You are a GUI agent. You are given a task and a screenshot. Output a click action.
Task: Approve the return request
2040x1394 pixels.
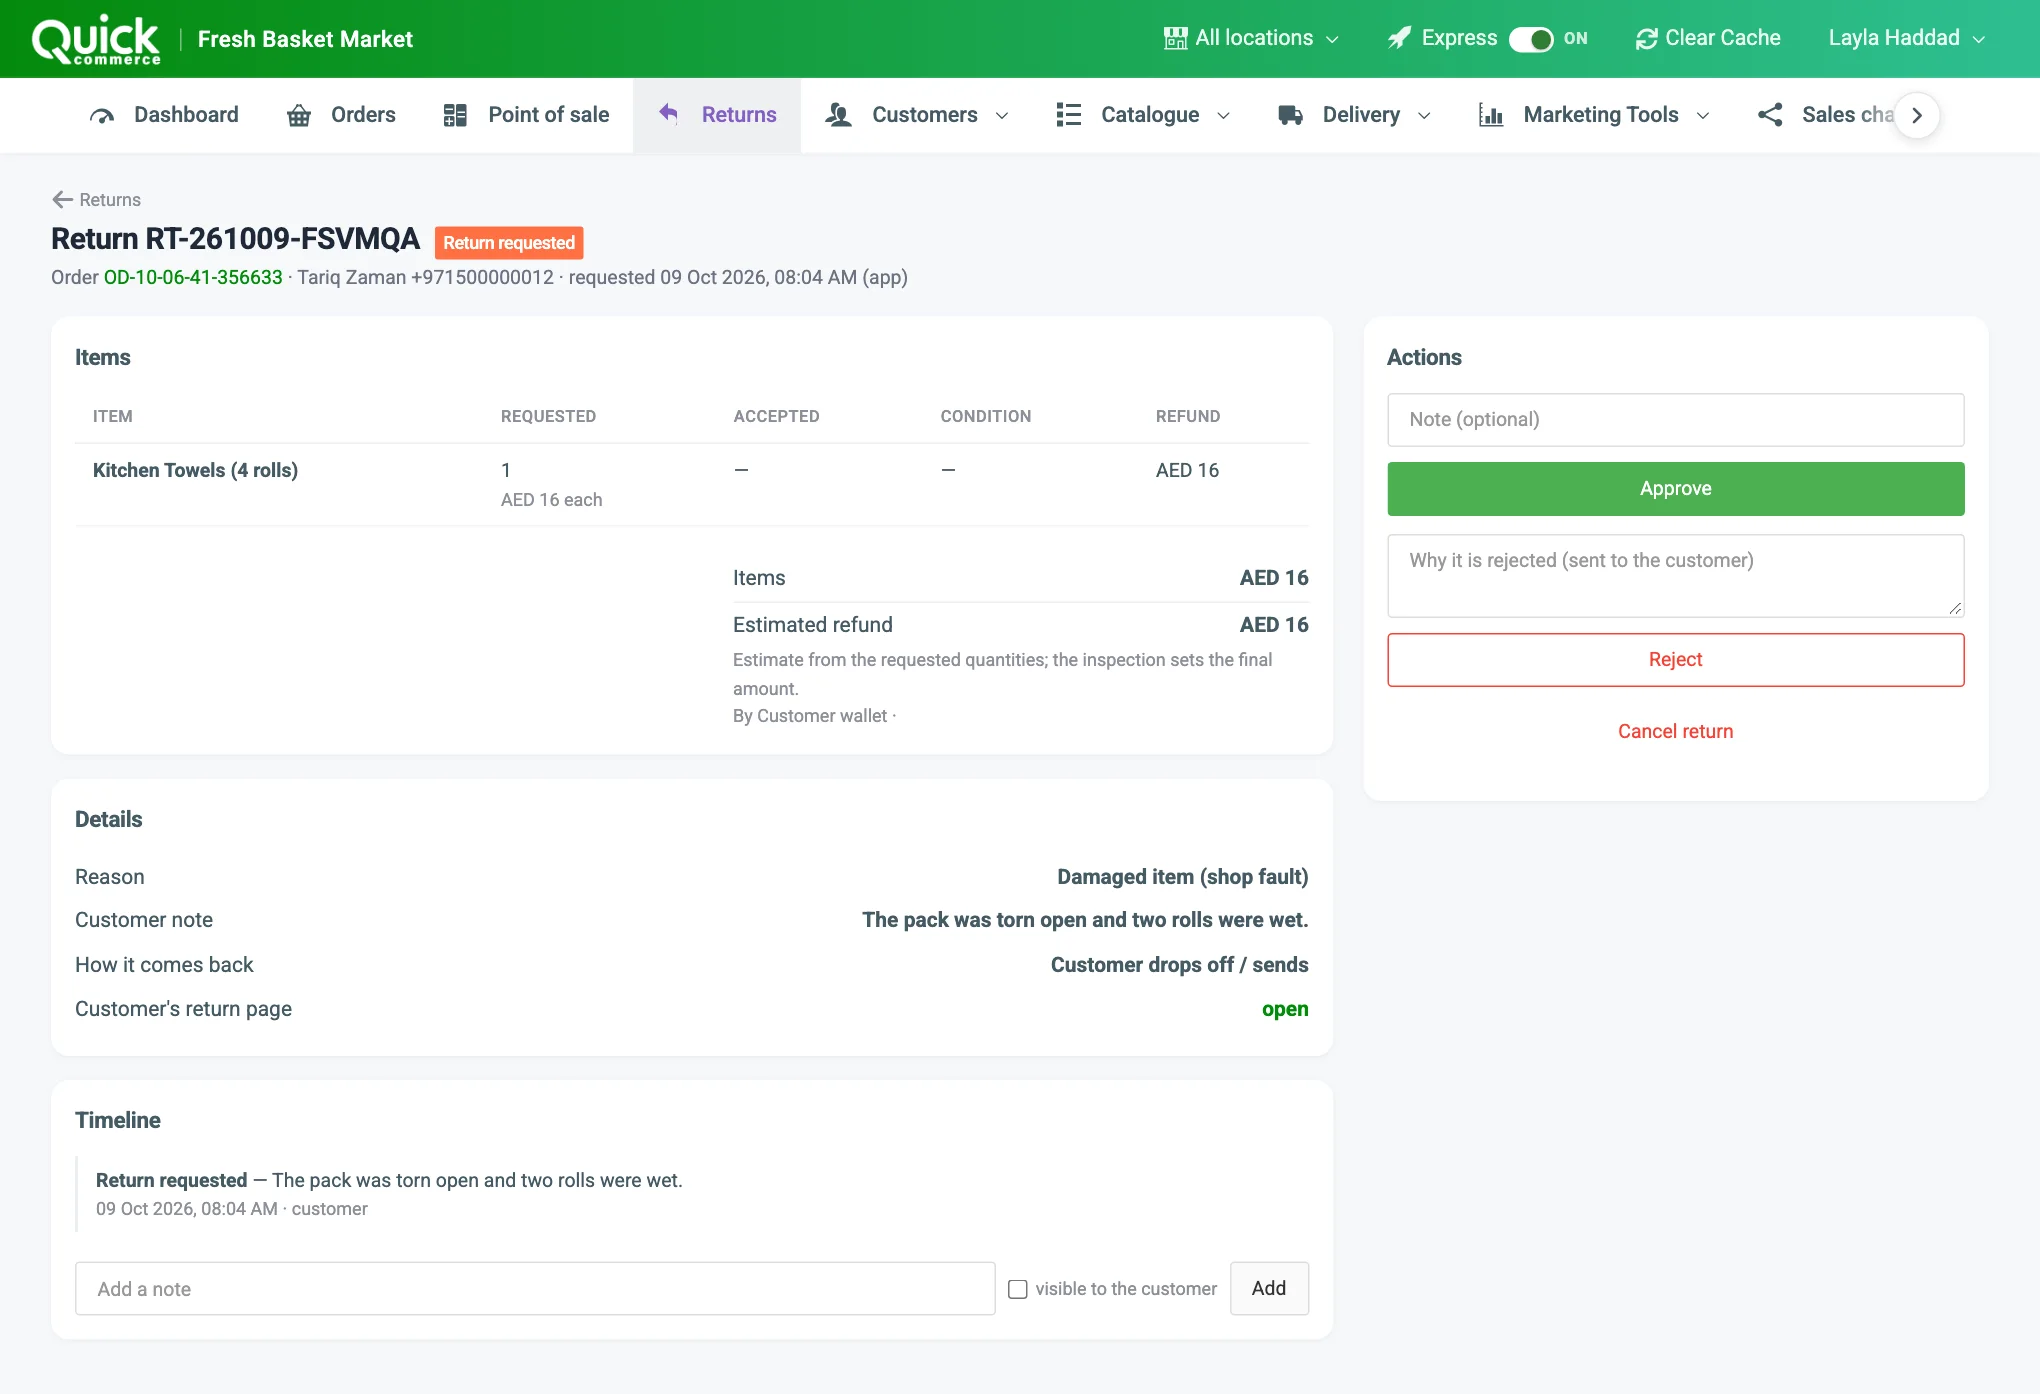tap(1675, 489)
